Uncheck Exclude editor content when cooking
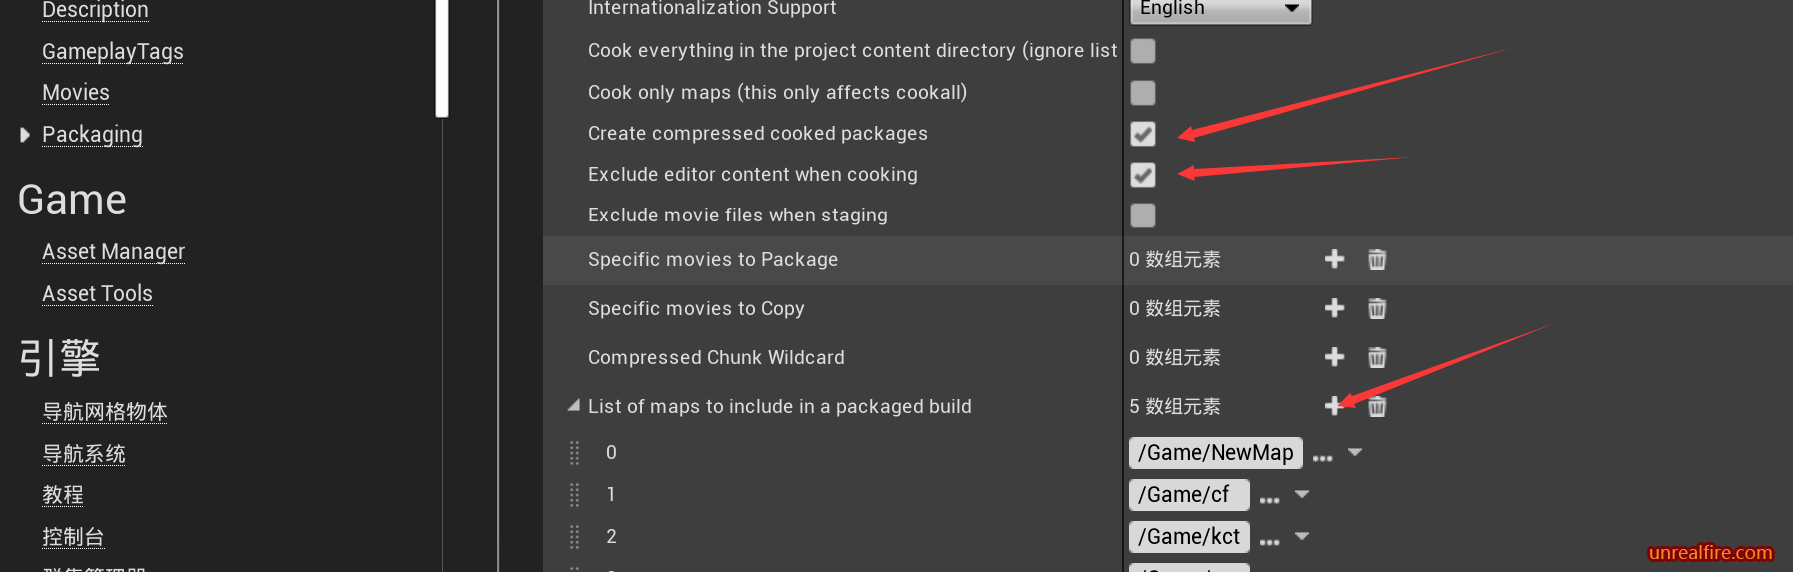 [1143, 175]
